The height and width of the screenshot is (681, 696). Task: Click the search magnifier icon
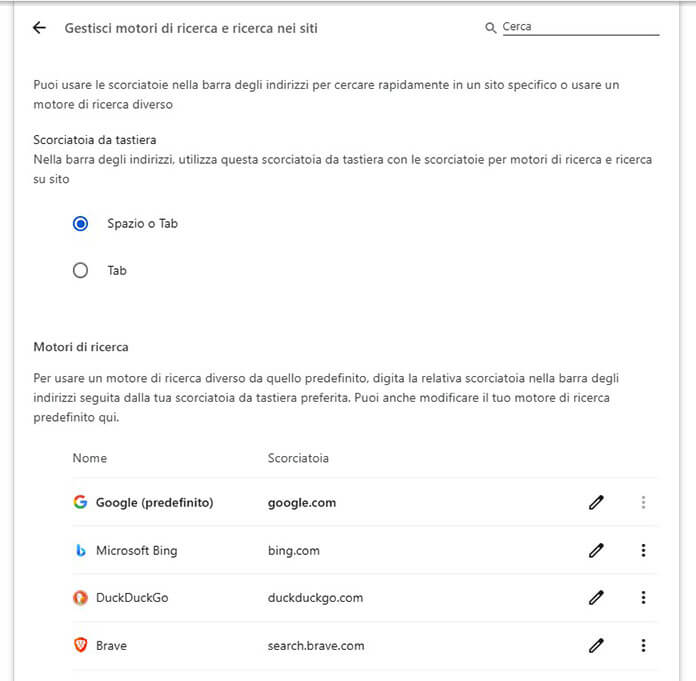[x=491, y=28]
